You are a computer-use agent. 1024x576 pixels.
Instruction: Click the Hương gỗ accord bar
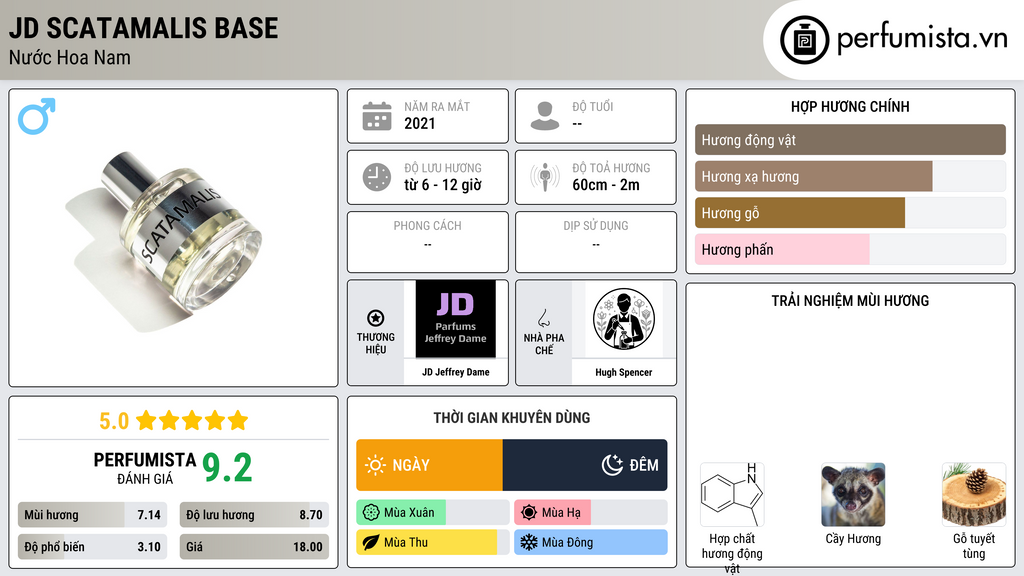click(850, 213)
